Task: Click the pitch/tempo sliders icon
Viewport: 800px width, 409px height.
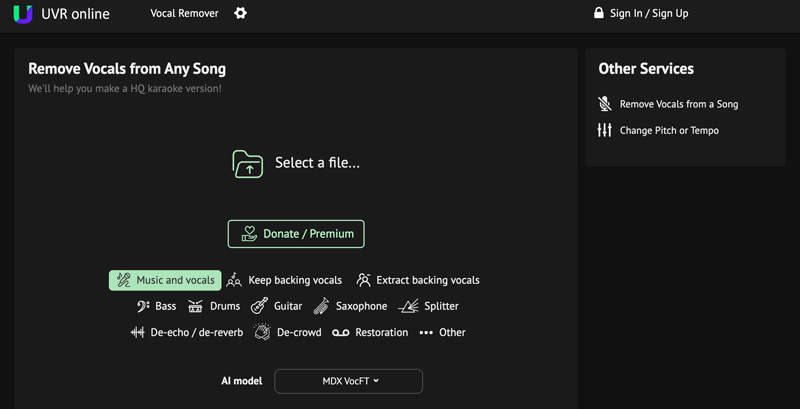Action: (x=605, y=130)
